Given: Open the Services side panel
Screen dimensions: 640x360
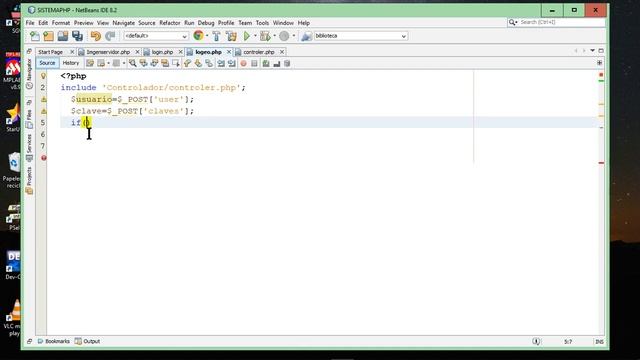Looking at the screenshot, I should [29, 148].
